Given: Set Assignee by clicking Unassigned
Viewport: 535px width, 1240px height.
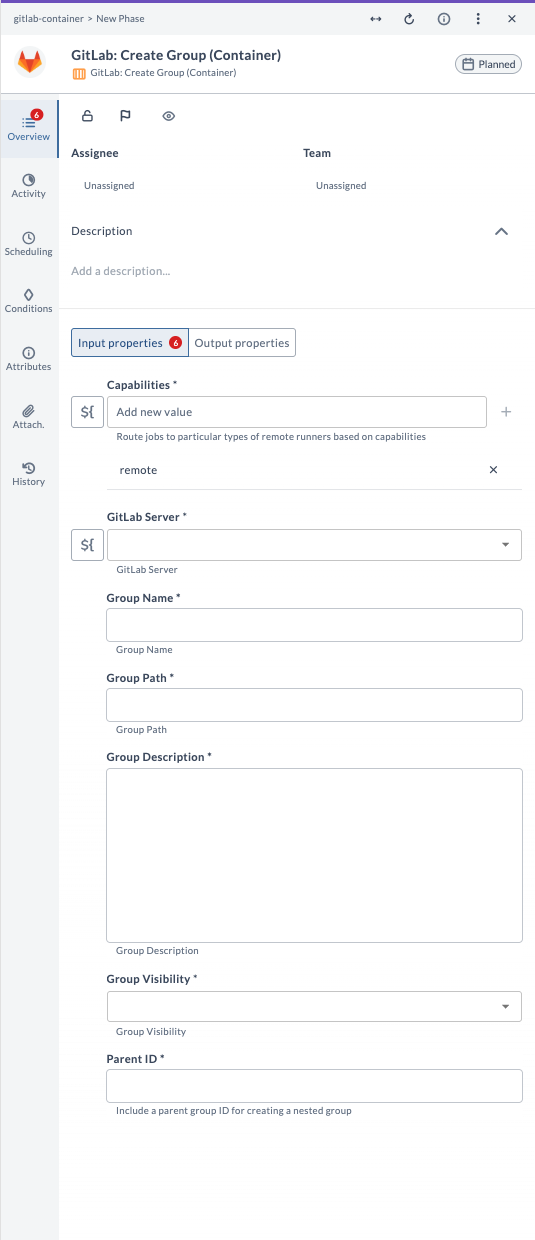Looking at the screenshot, I should click(x=109, y=186).
